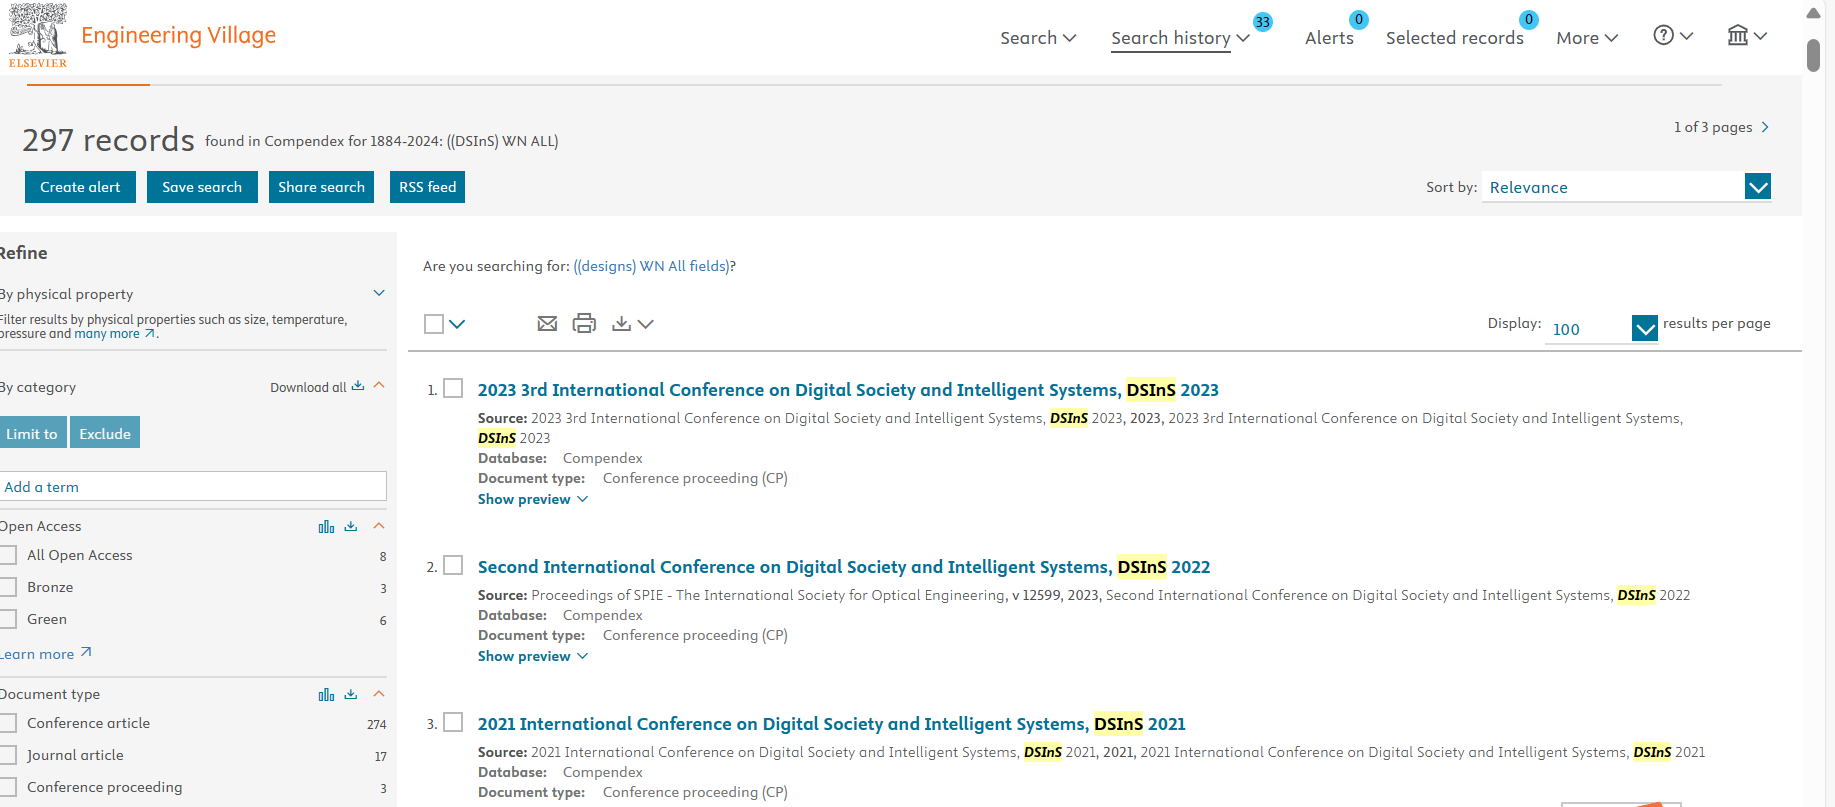Show Open Access bar chart icon
Image resolution: width=1835 pixels, height=807 pixels.
click(x=326, y=527)
